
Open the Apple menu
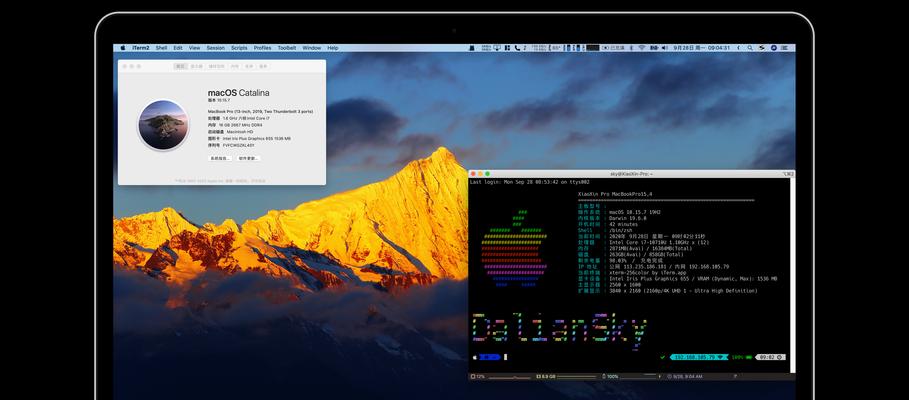[122, 48]
